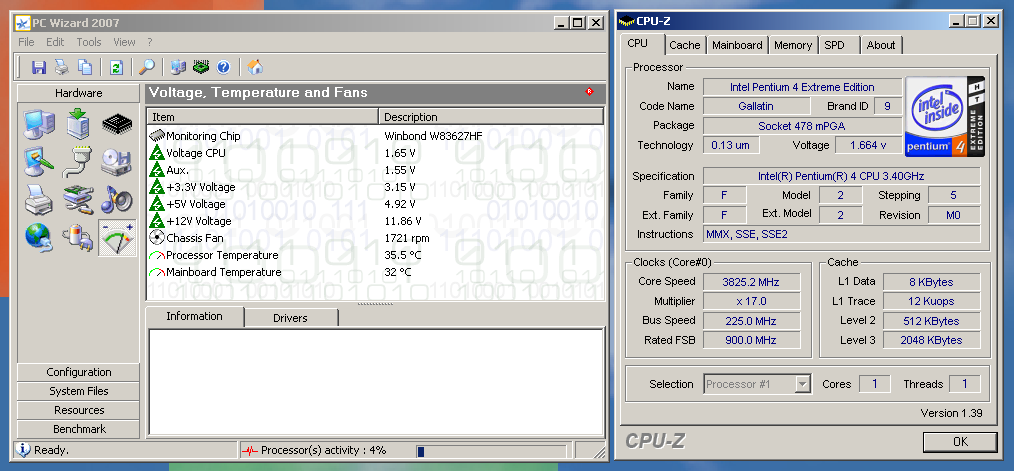Click the blue Help question mark icon
This screenshot has width=1014, height=471.
223,67
